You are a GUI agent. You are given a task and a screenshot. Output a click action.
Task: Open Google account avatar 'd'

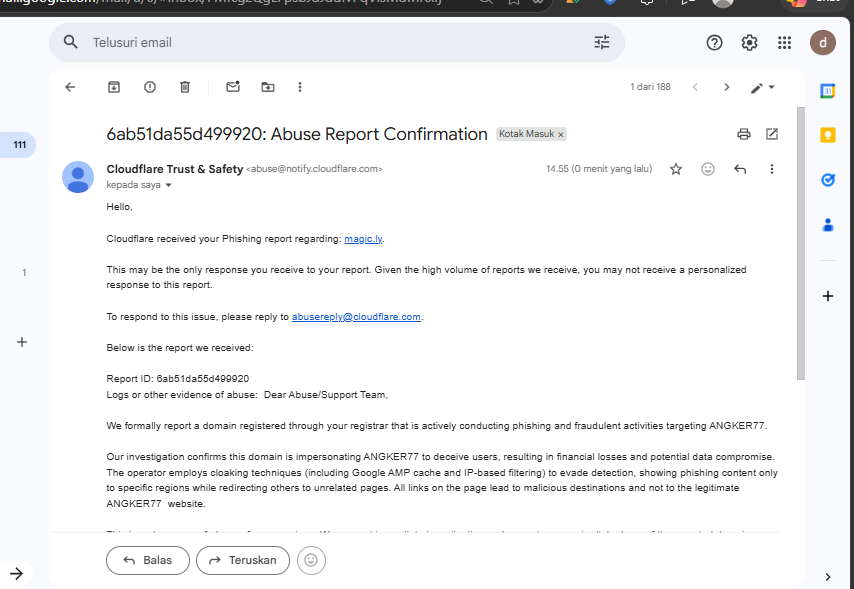click(822, 42)
